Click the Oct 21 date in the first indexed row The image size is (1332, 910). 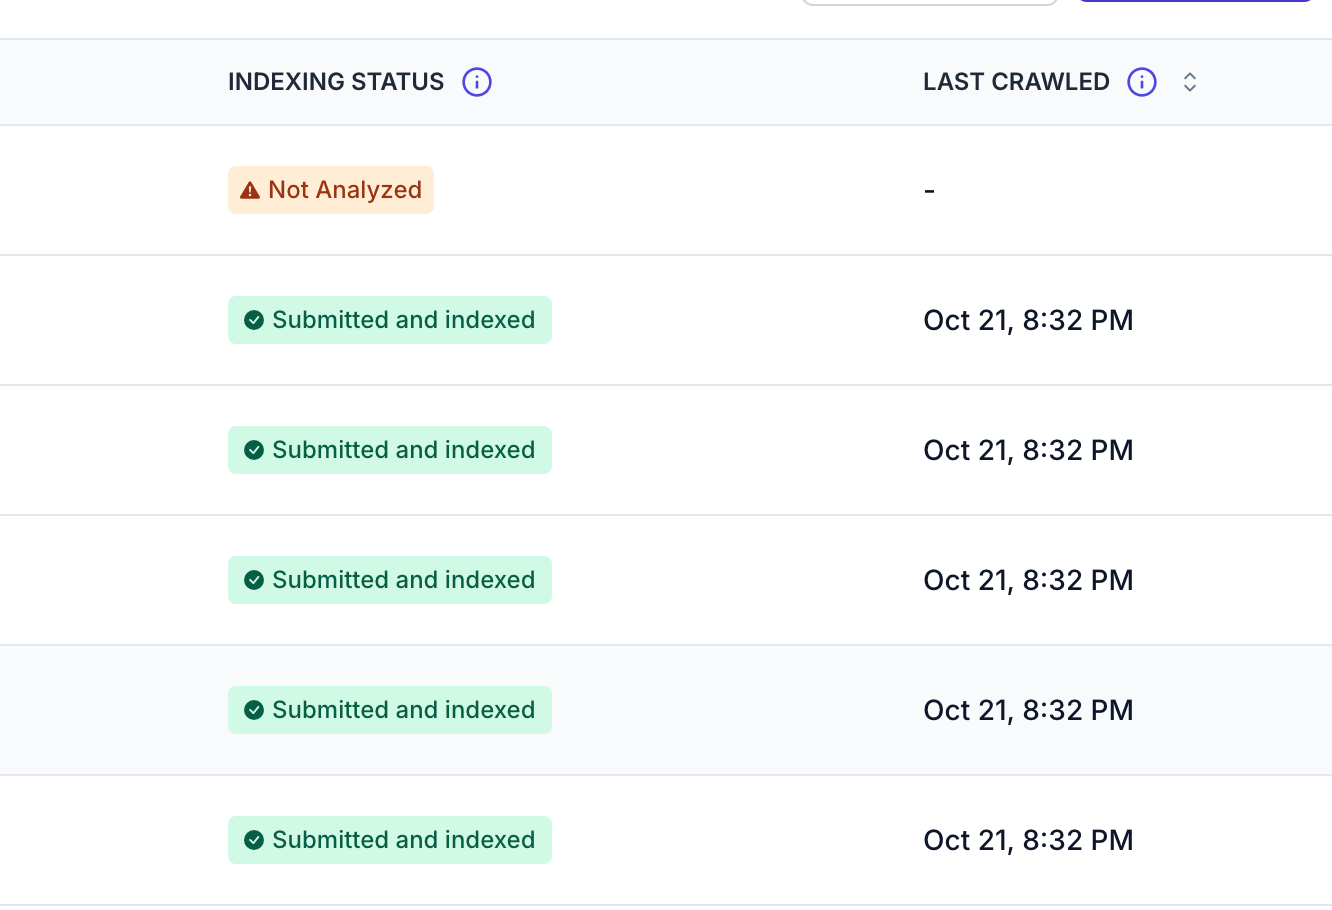(1028, 320)
